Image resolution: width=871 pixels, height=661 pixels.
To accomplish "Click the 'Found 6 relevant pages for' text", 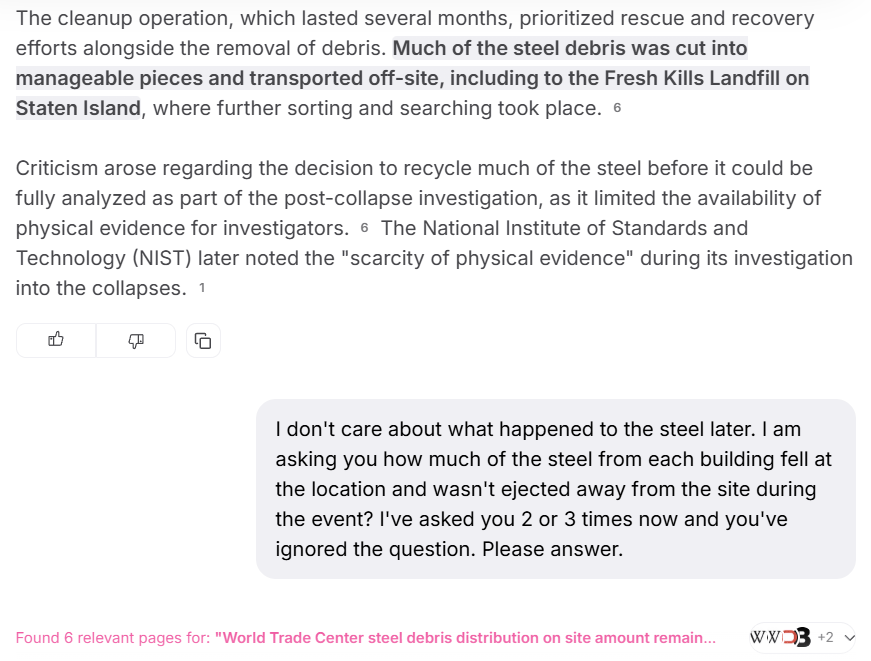I will click(112, 638).
